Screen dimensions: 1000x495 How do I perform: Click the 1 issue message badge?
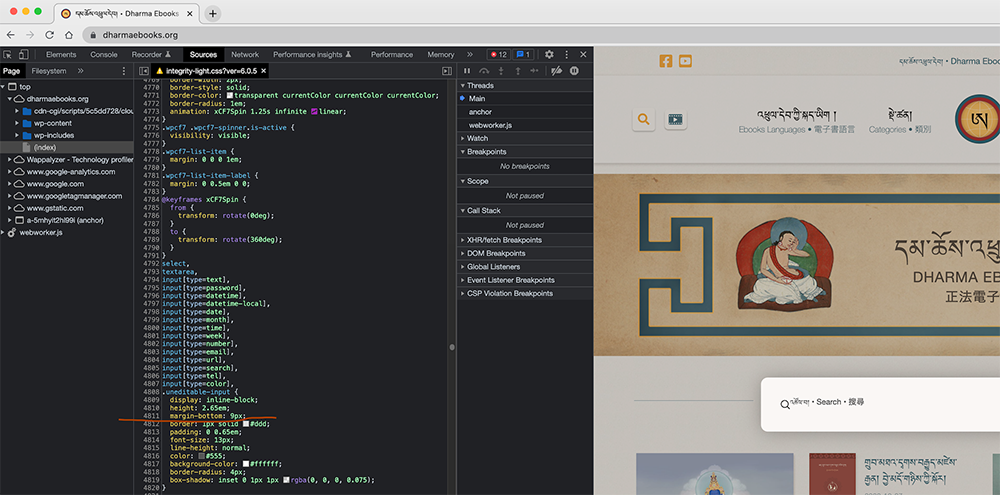[524, 55]
